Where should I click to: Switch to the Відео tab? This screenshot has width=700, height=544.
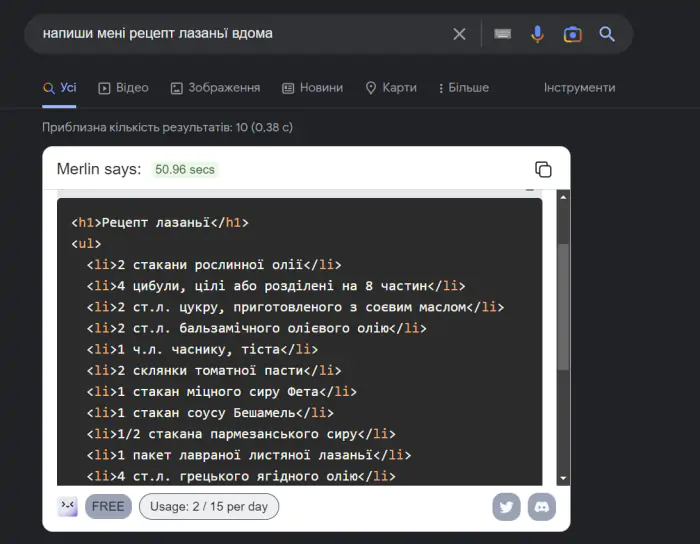tap(123, 88)
